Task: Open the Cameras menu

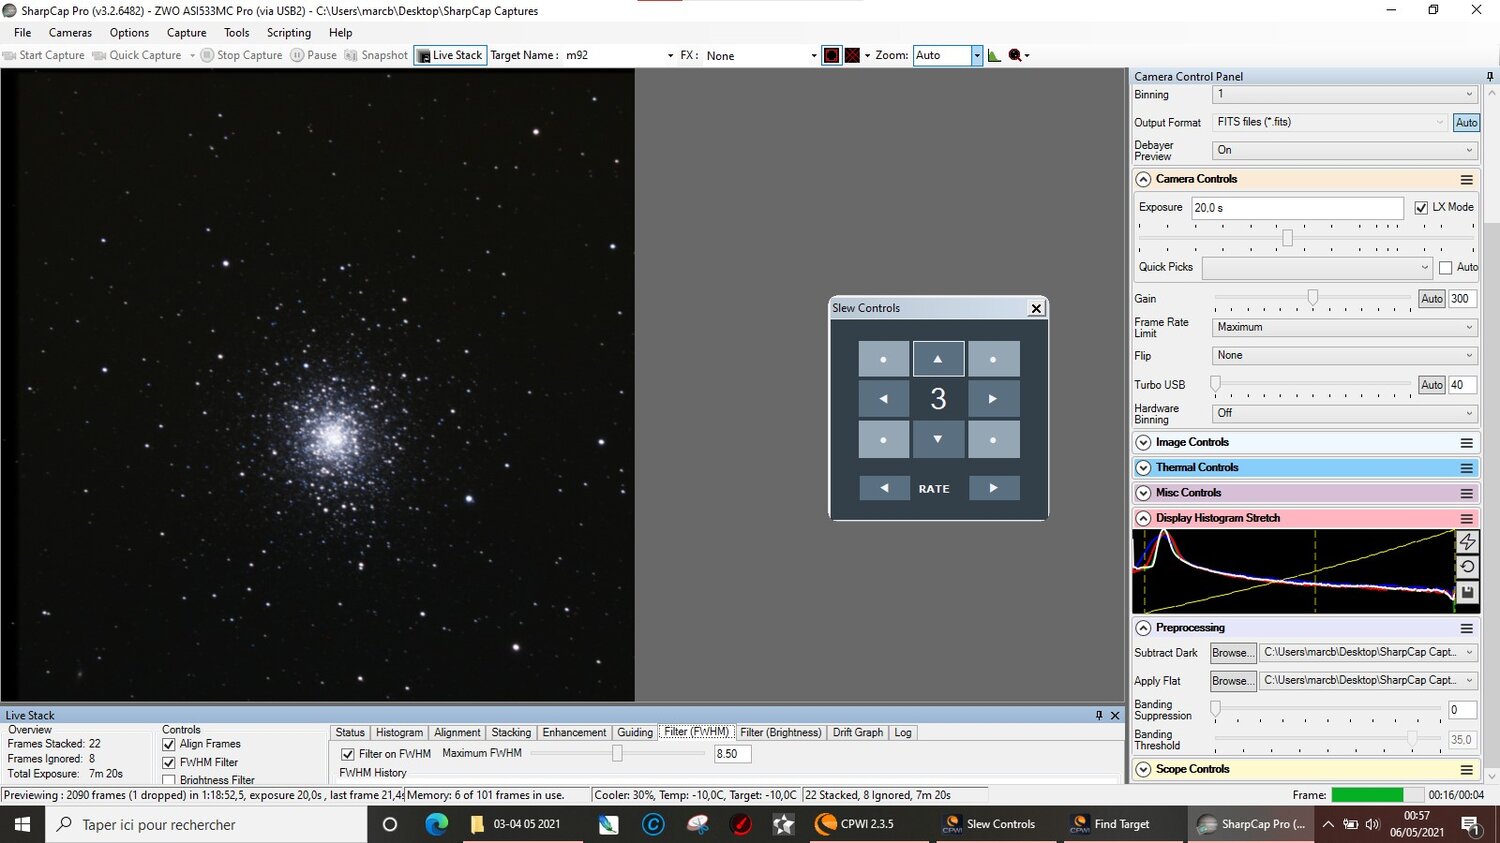Action: [70, 33]
